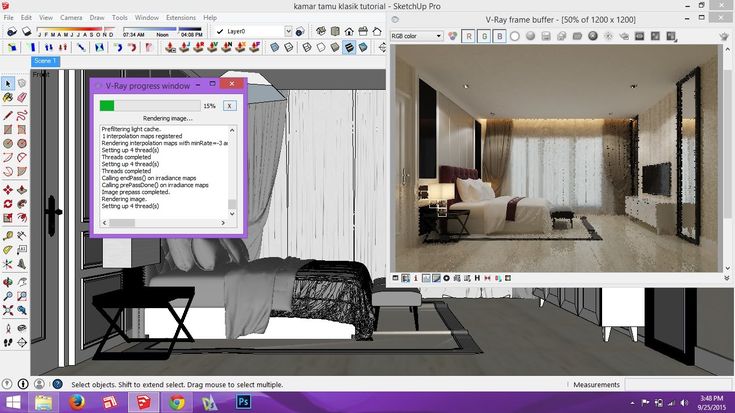Viewport: 735px width, 413px height.
Task: Select the Zoom magnifier tool
Action: [8, 296]
